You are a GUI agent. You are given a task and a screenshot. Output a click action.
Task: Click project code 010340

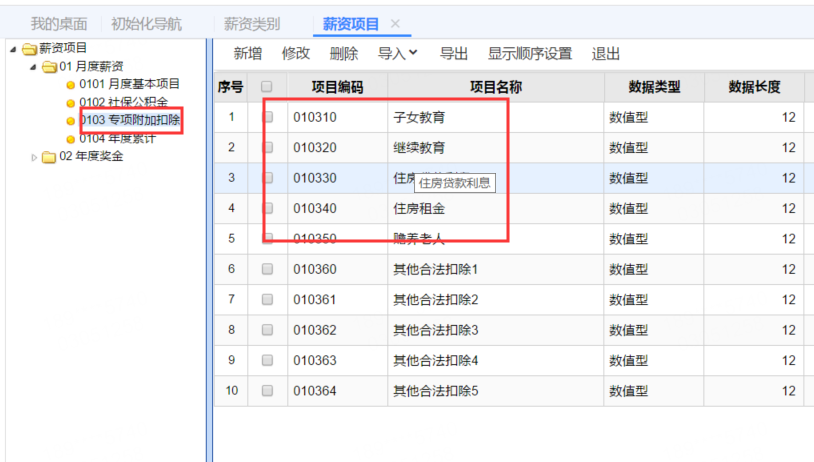[315, 208]
